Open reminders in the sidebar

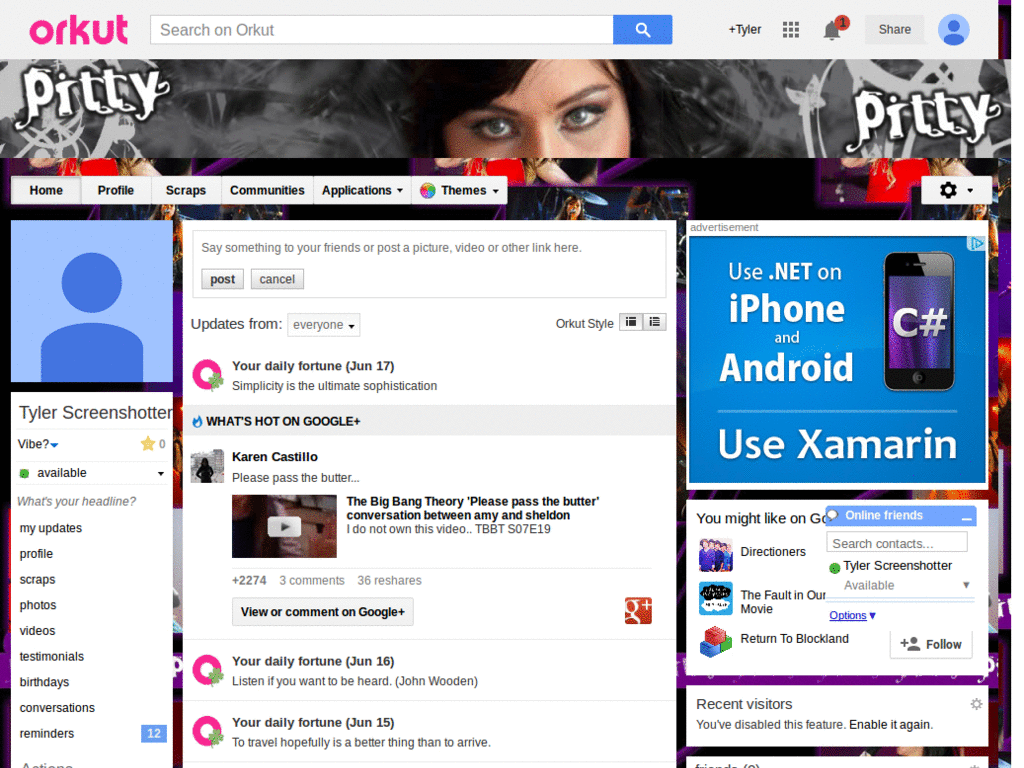click(x=47, y=733)
